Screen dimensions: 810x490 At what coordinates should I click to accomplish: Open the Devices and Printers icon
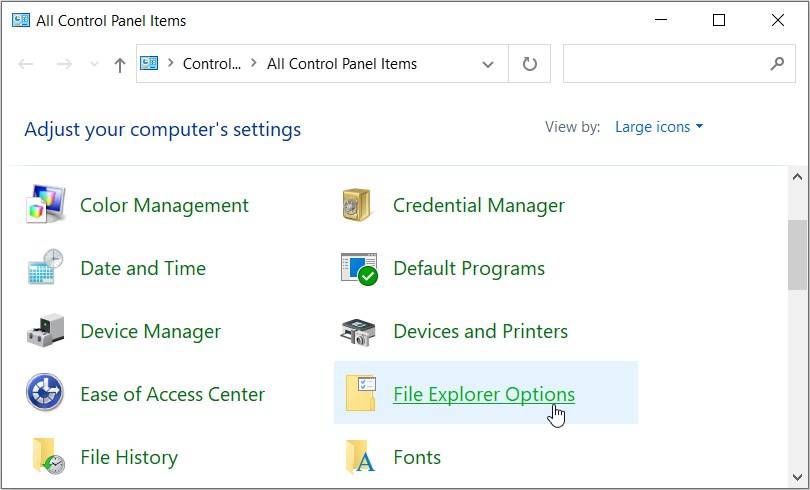point(358,331)
